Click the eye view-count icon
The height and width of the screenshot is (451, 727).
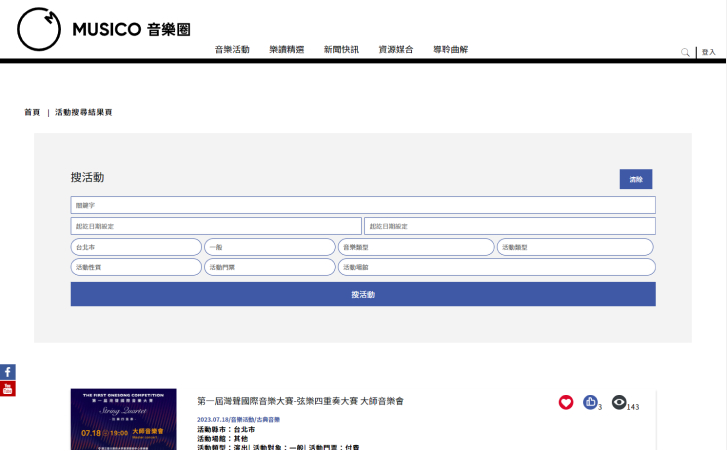click(x=619, y=402)
